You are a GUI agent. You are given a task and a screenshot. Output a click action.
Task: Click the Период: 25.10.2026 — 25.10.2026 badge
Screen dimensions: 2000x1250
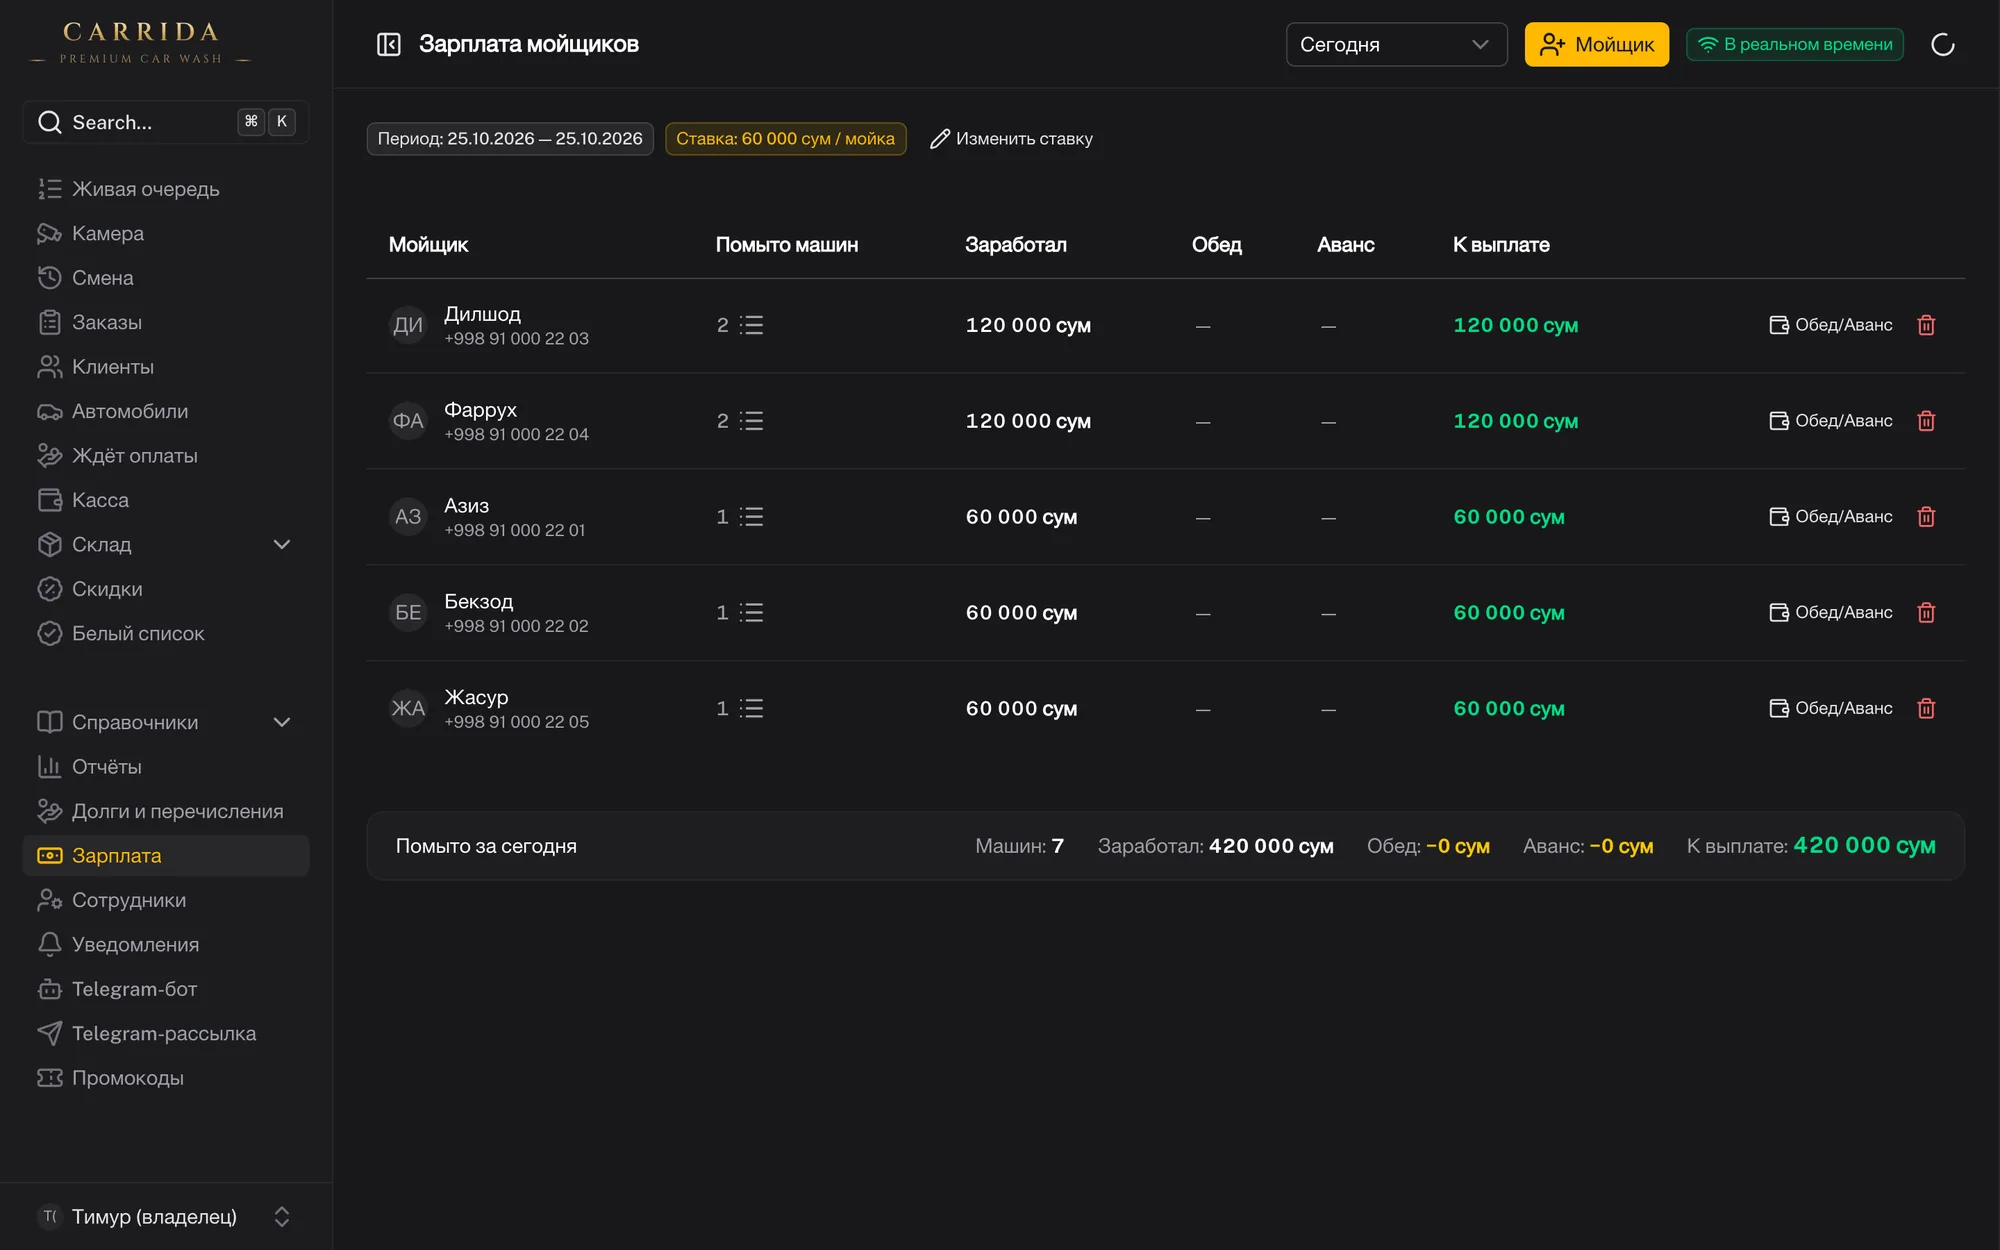(x=510, y=139)
